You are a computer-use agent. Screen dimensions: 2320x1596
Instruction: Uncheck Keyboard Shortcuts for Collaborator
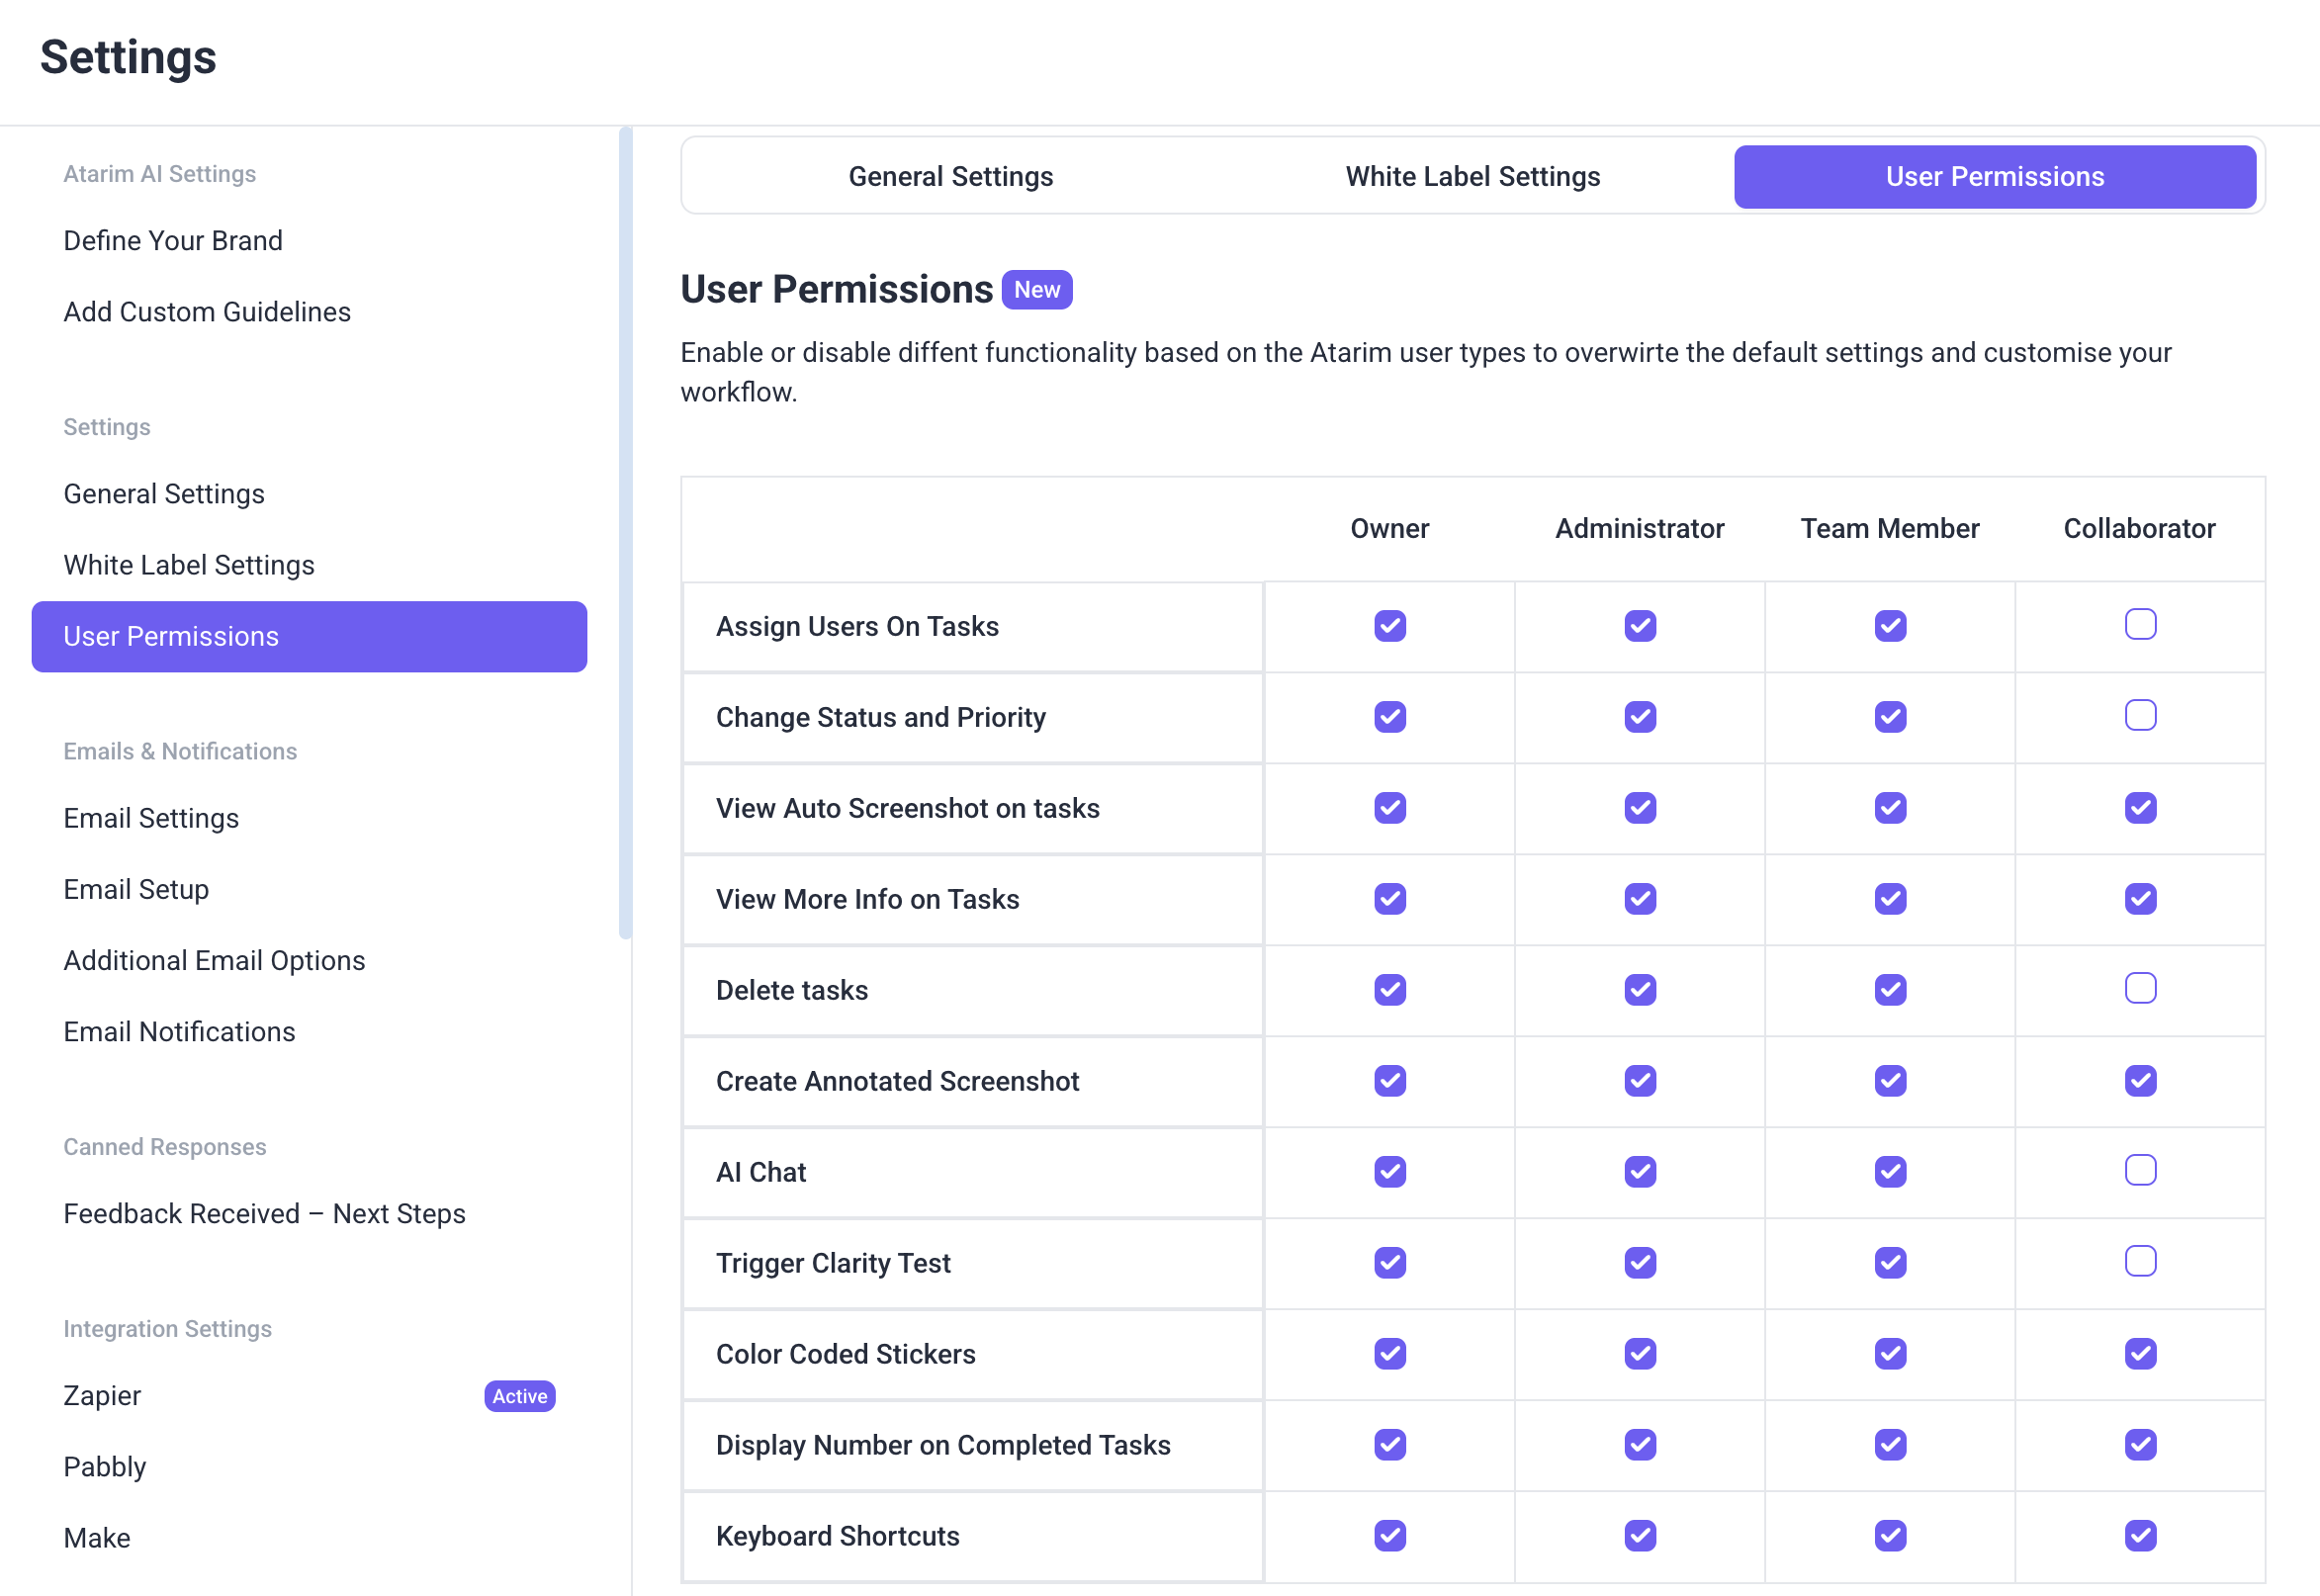point(2140,1535)
